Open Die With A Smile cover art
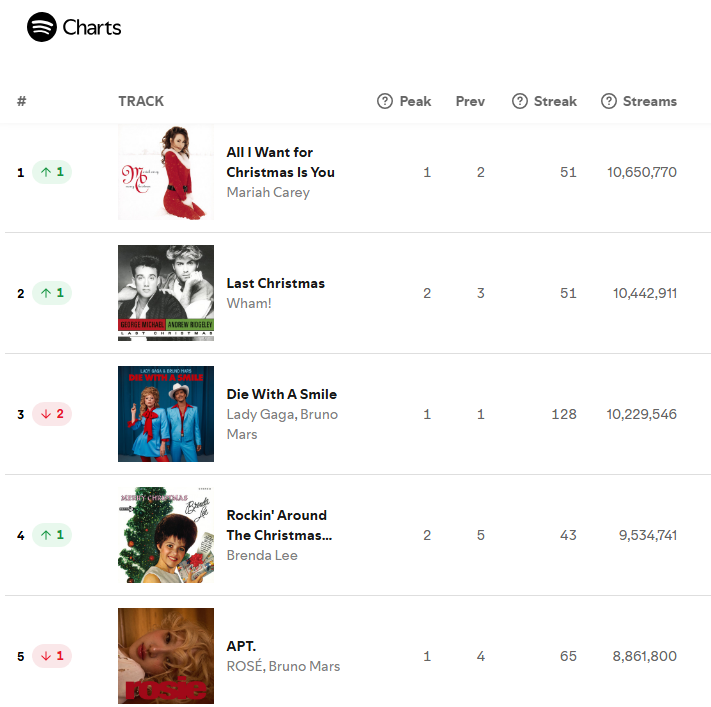 [x=166, y=414]
